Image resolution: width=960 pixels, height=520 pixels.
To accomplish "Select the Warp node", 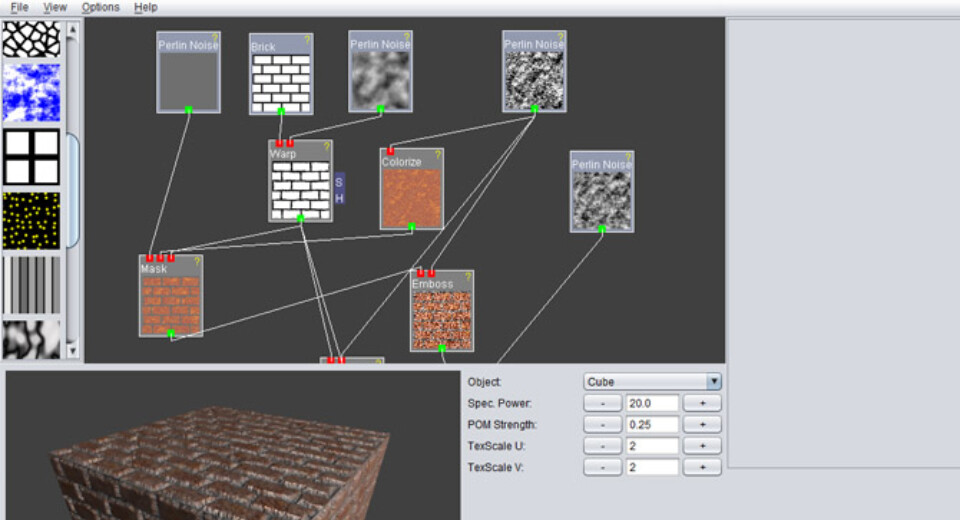I will point(300,186).
